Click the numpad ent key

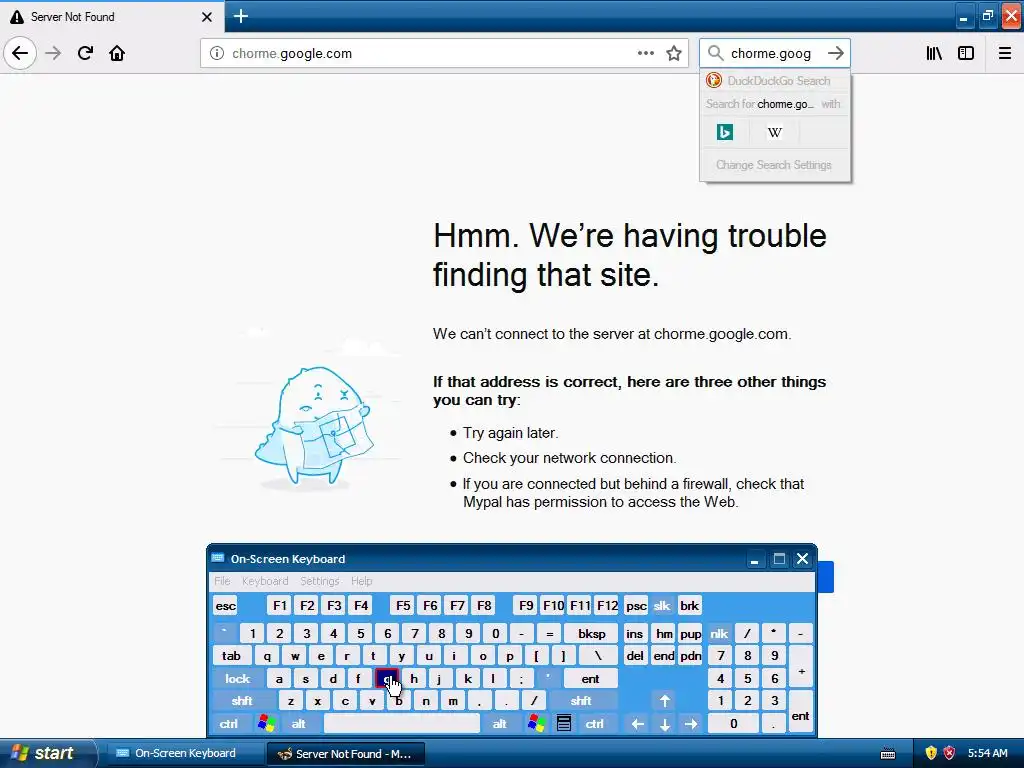801,712
